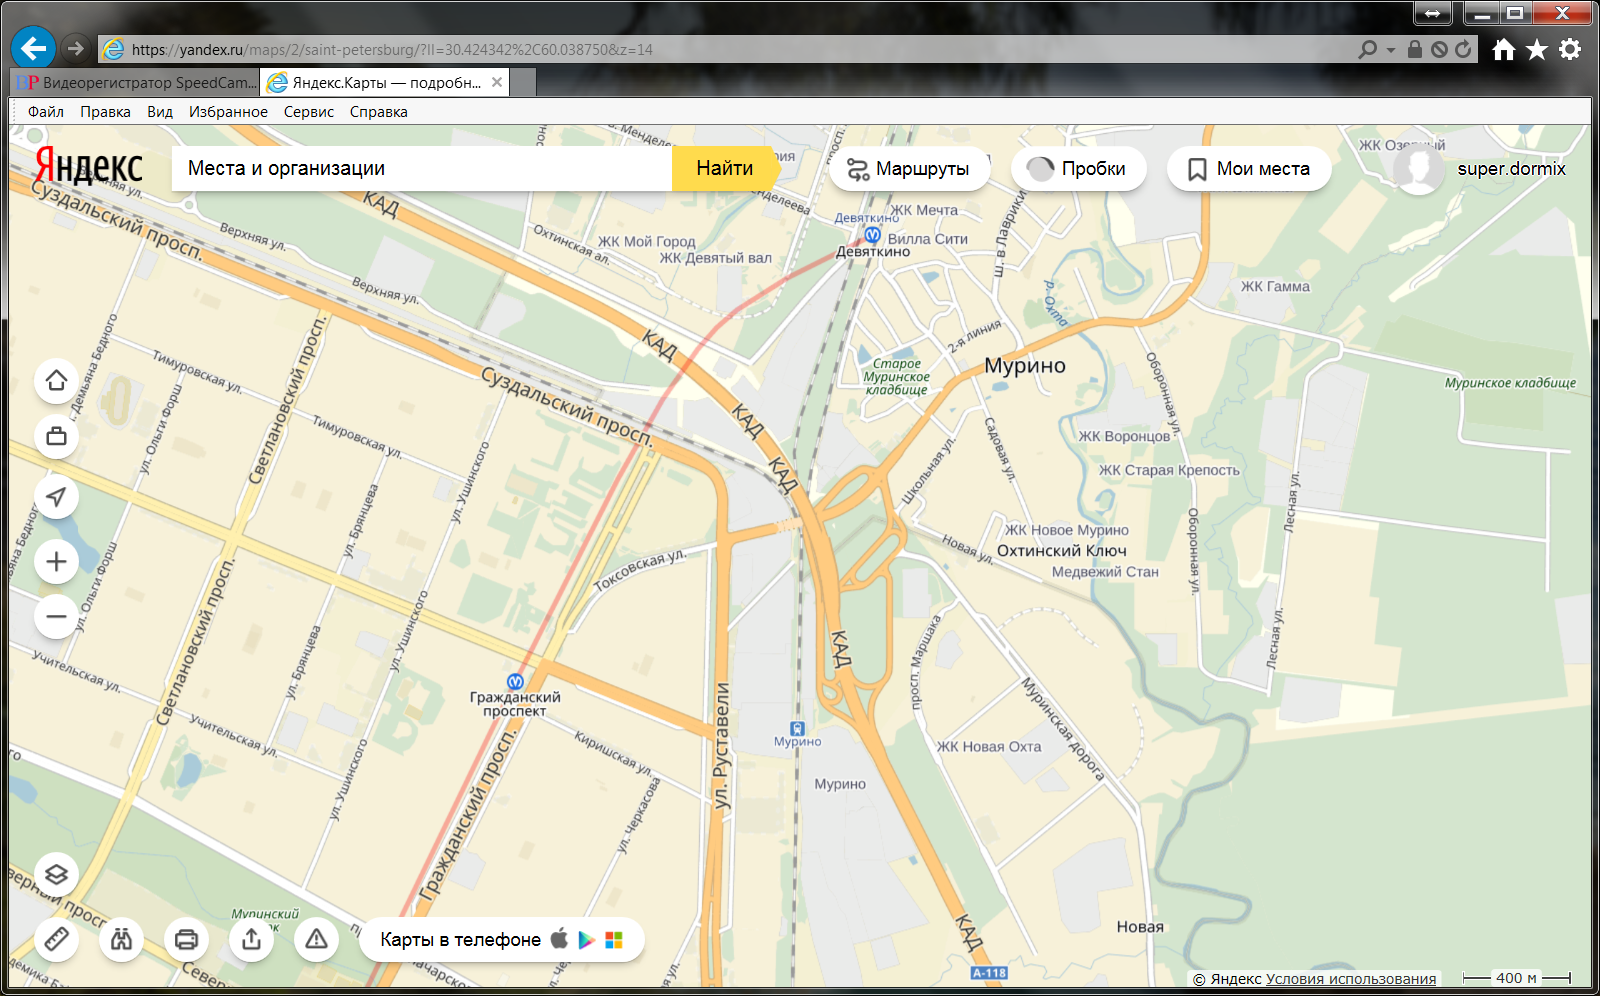Open the map layers selector
The height and width of the screenshot is (996, 1600).
point(56,875)
